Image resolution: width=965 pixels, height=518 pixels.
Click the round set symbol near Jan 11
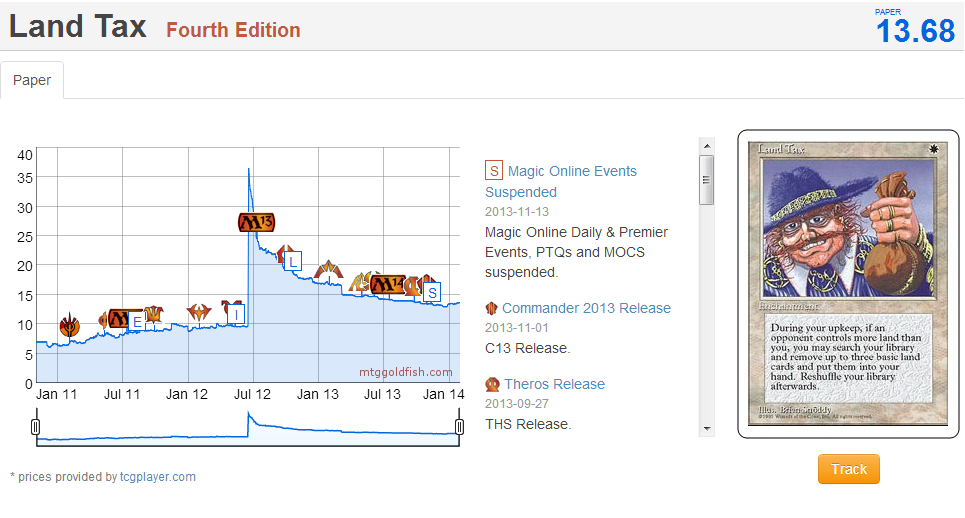pos(69,324)
